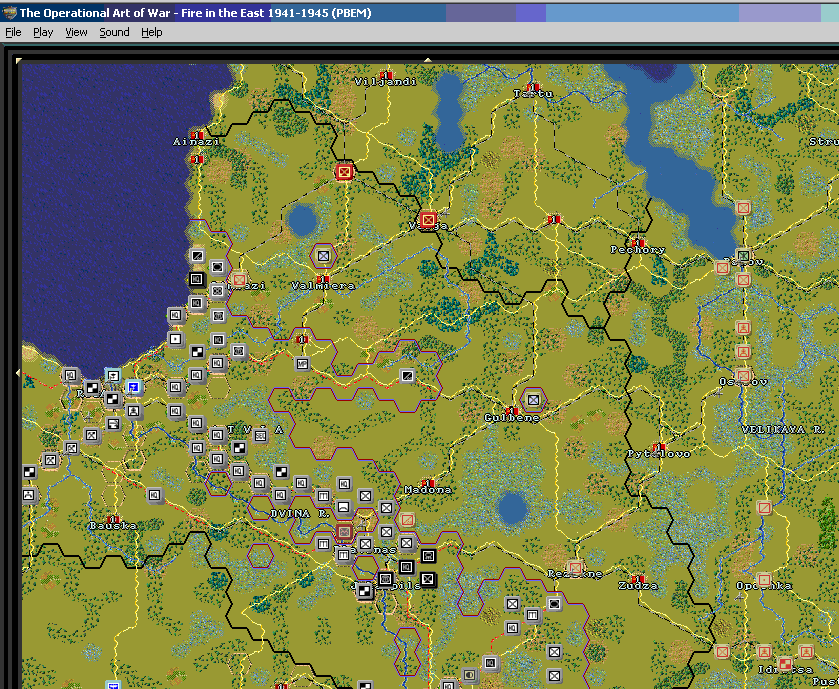The height and width of the screenshot is (689, 839).
Task: Select the Soviet counter north of Pskov by the lake
Action: point(743,208)
